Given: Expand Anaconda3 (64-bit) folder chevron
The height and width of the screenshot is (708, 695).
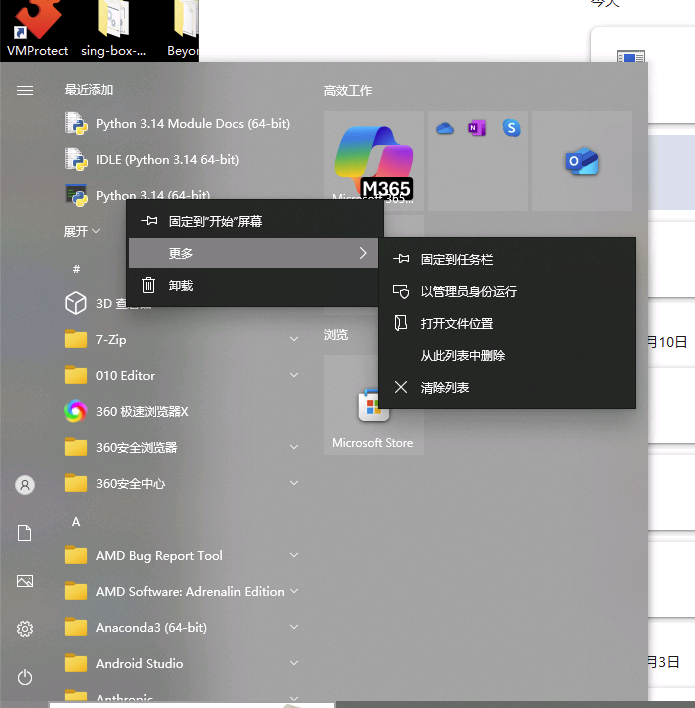Looking at the screenshot, I should tap(294, 627).
